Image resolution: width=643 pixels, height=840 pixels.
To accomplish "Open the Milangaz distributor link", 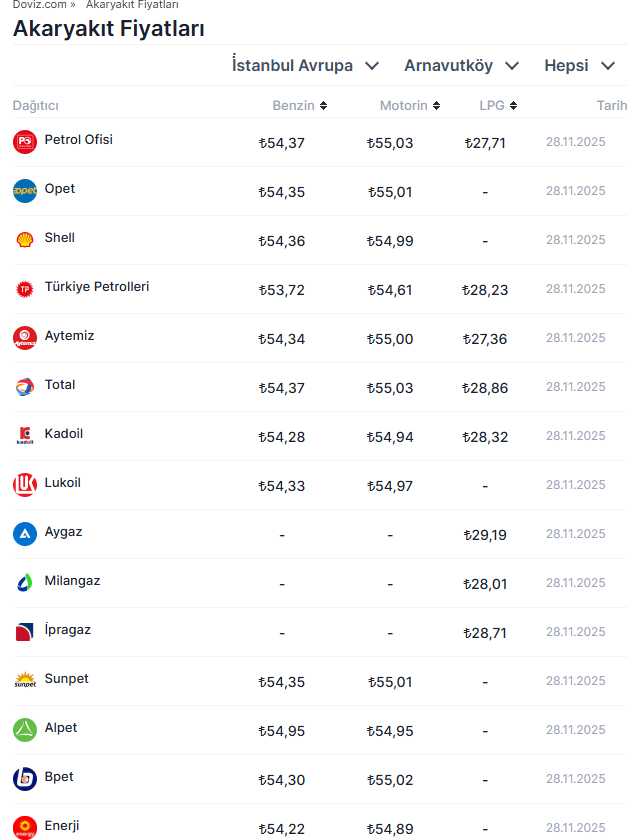I will (x=72, y=581).
